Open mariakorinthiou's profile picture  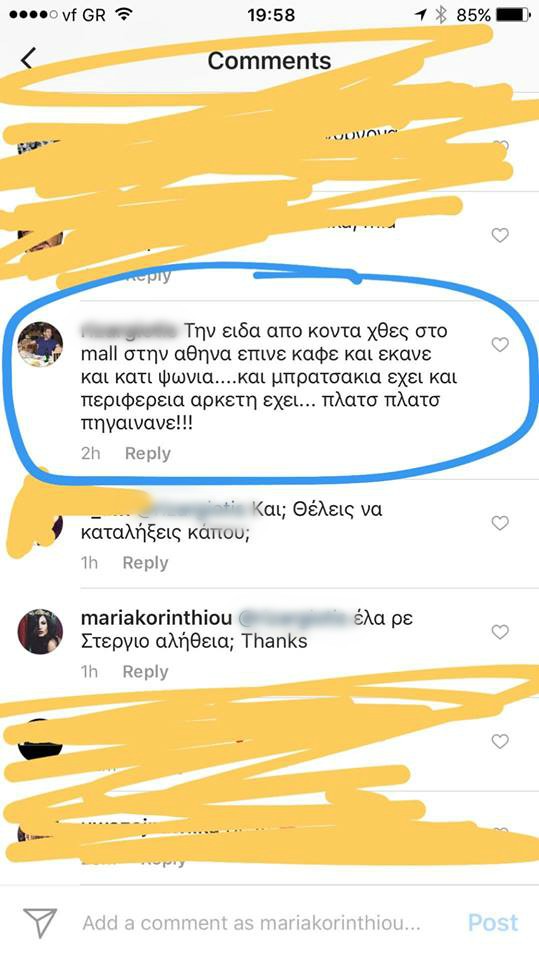pos(40,632)
